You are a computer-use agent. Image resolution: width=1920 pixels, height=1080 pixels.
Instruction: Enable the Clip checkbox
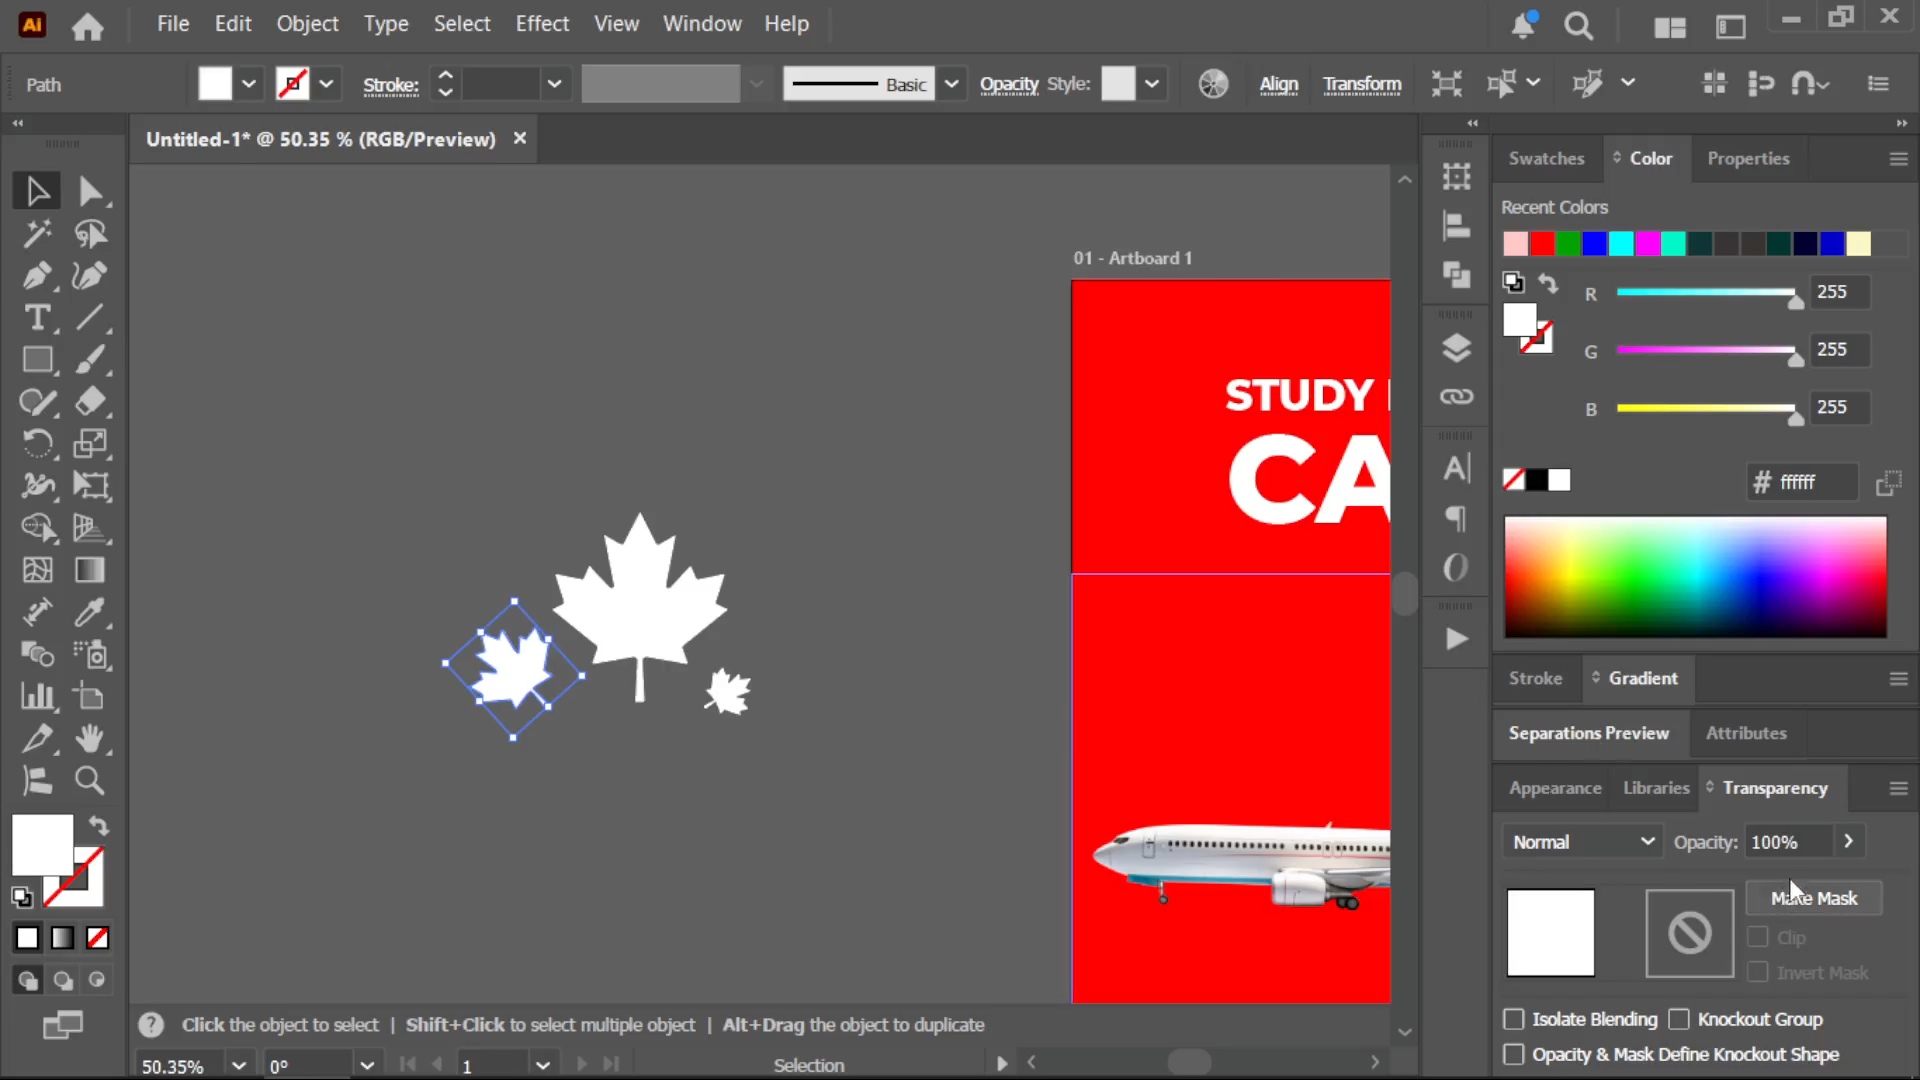pos(1757,937)
